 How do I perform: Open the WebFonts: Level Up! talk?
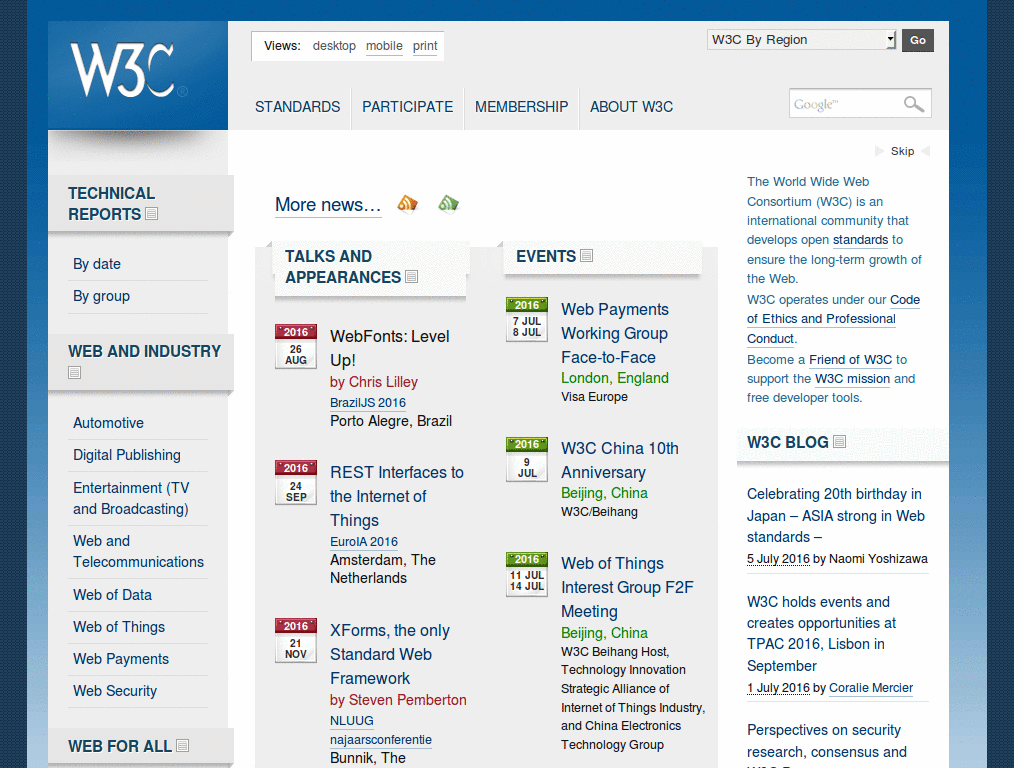(390, 348)
